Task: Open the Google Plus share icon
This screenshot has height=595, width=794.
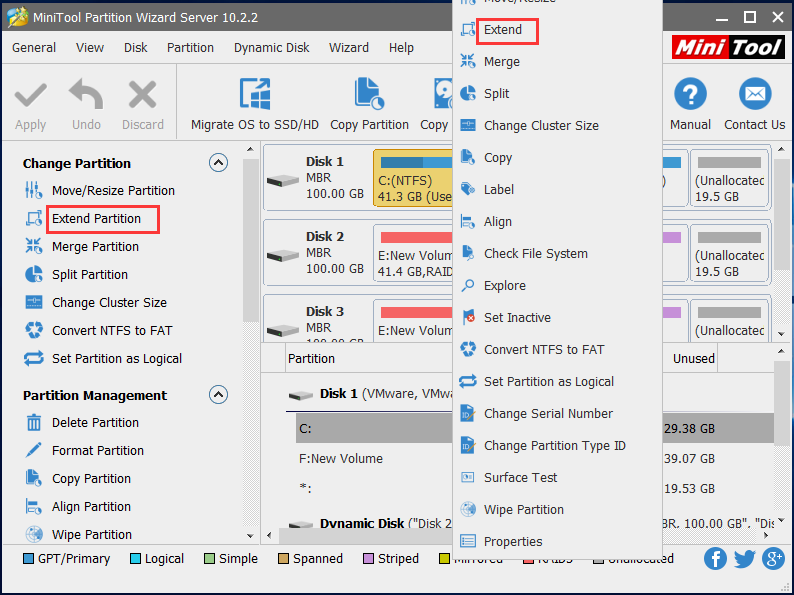Action: tap(774, 559)
